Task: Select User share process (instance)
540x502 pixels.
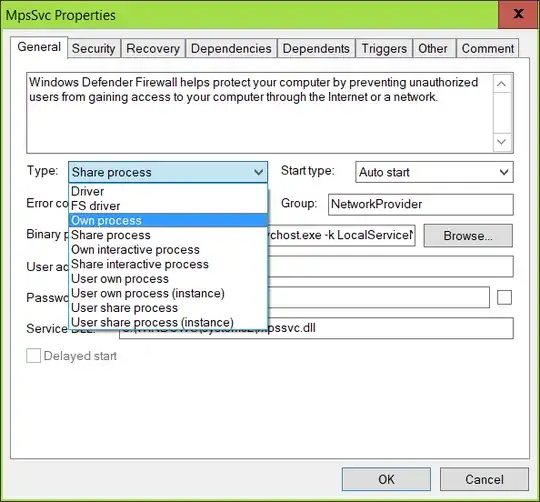Action: click(x=168, y=322)
